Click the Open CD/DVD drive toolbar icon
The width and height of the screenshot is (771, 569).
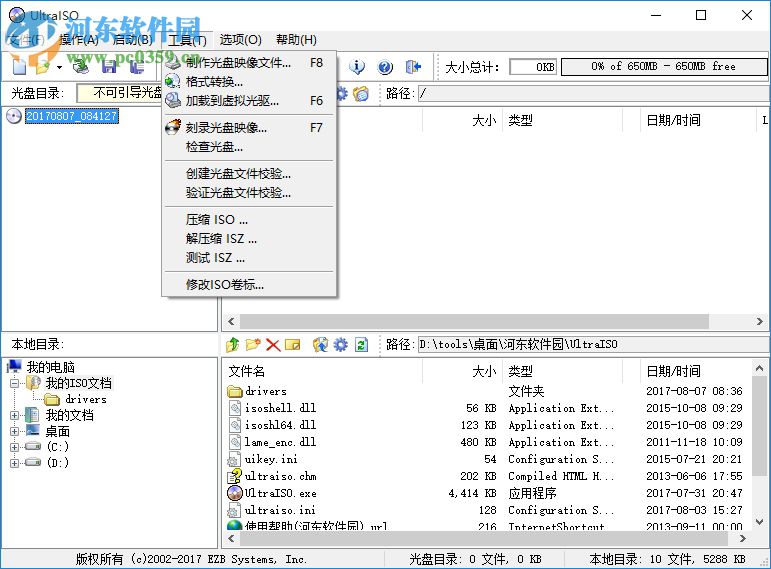point(81,66)
